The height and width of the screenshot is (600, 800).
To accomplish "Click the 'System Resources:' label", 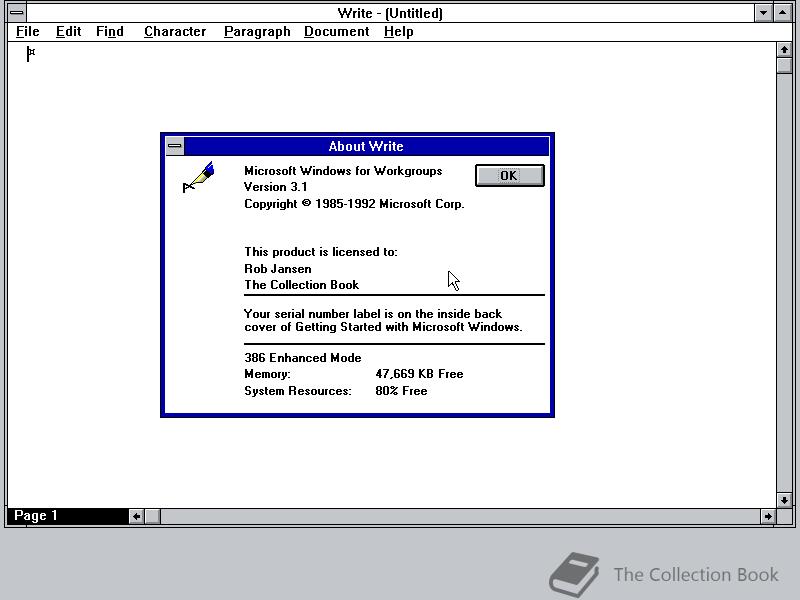I will click(x=298, y=391).
